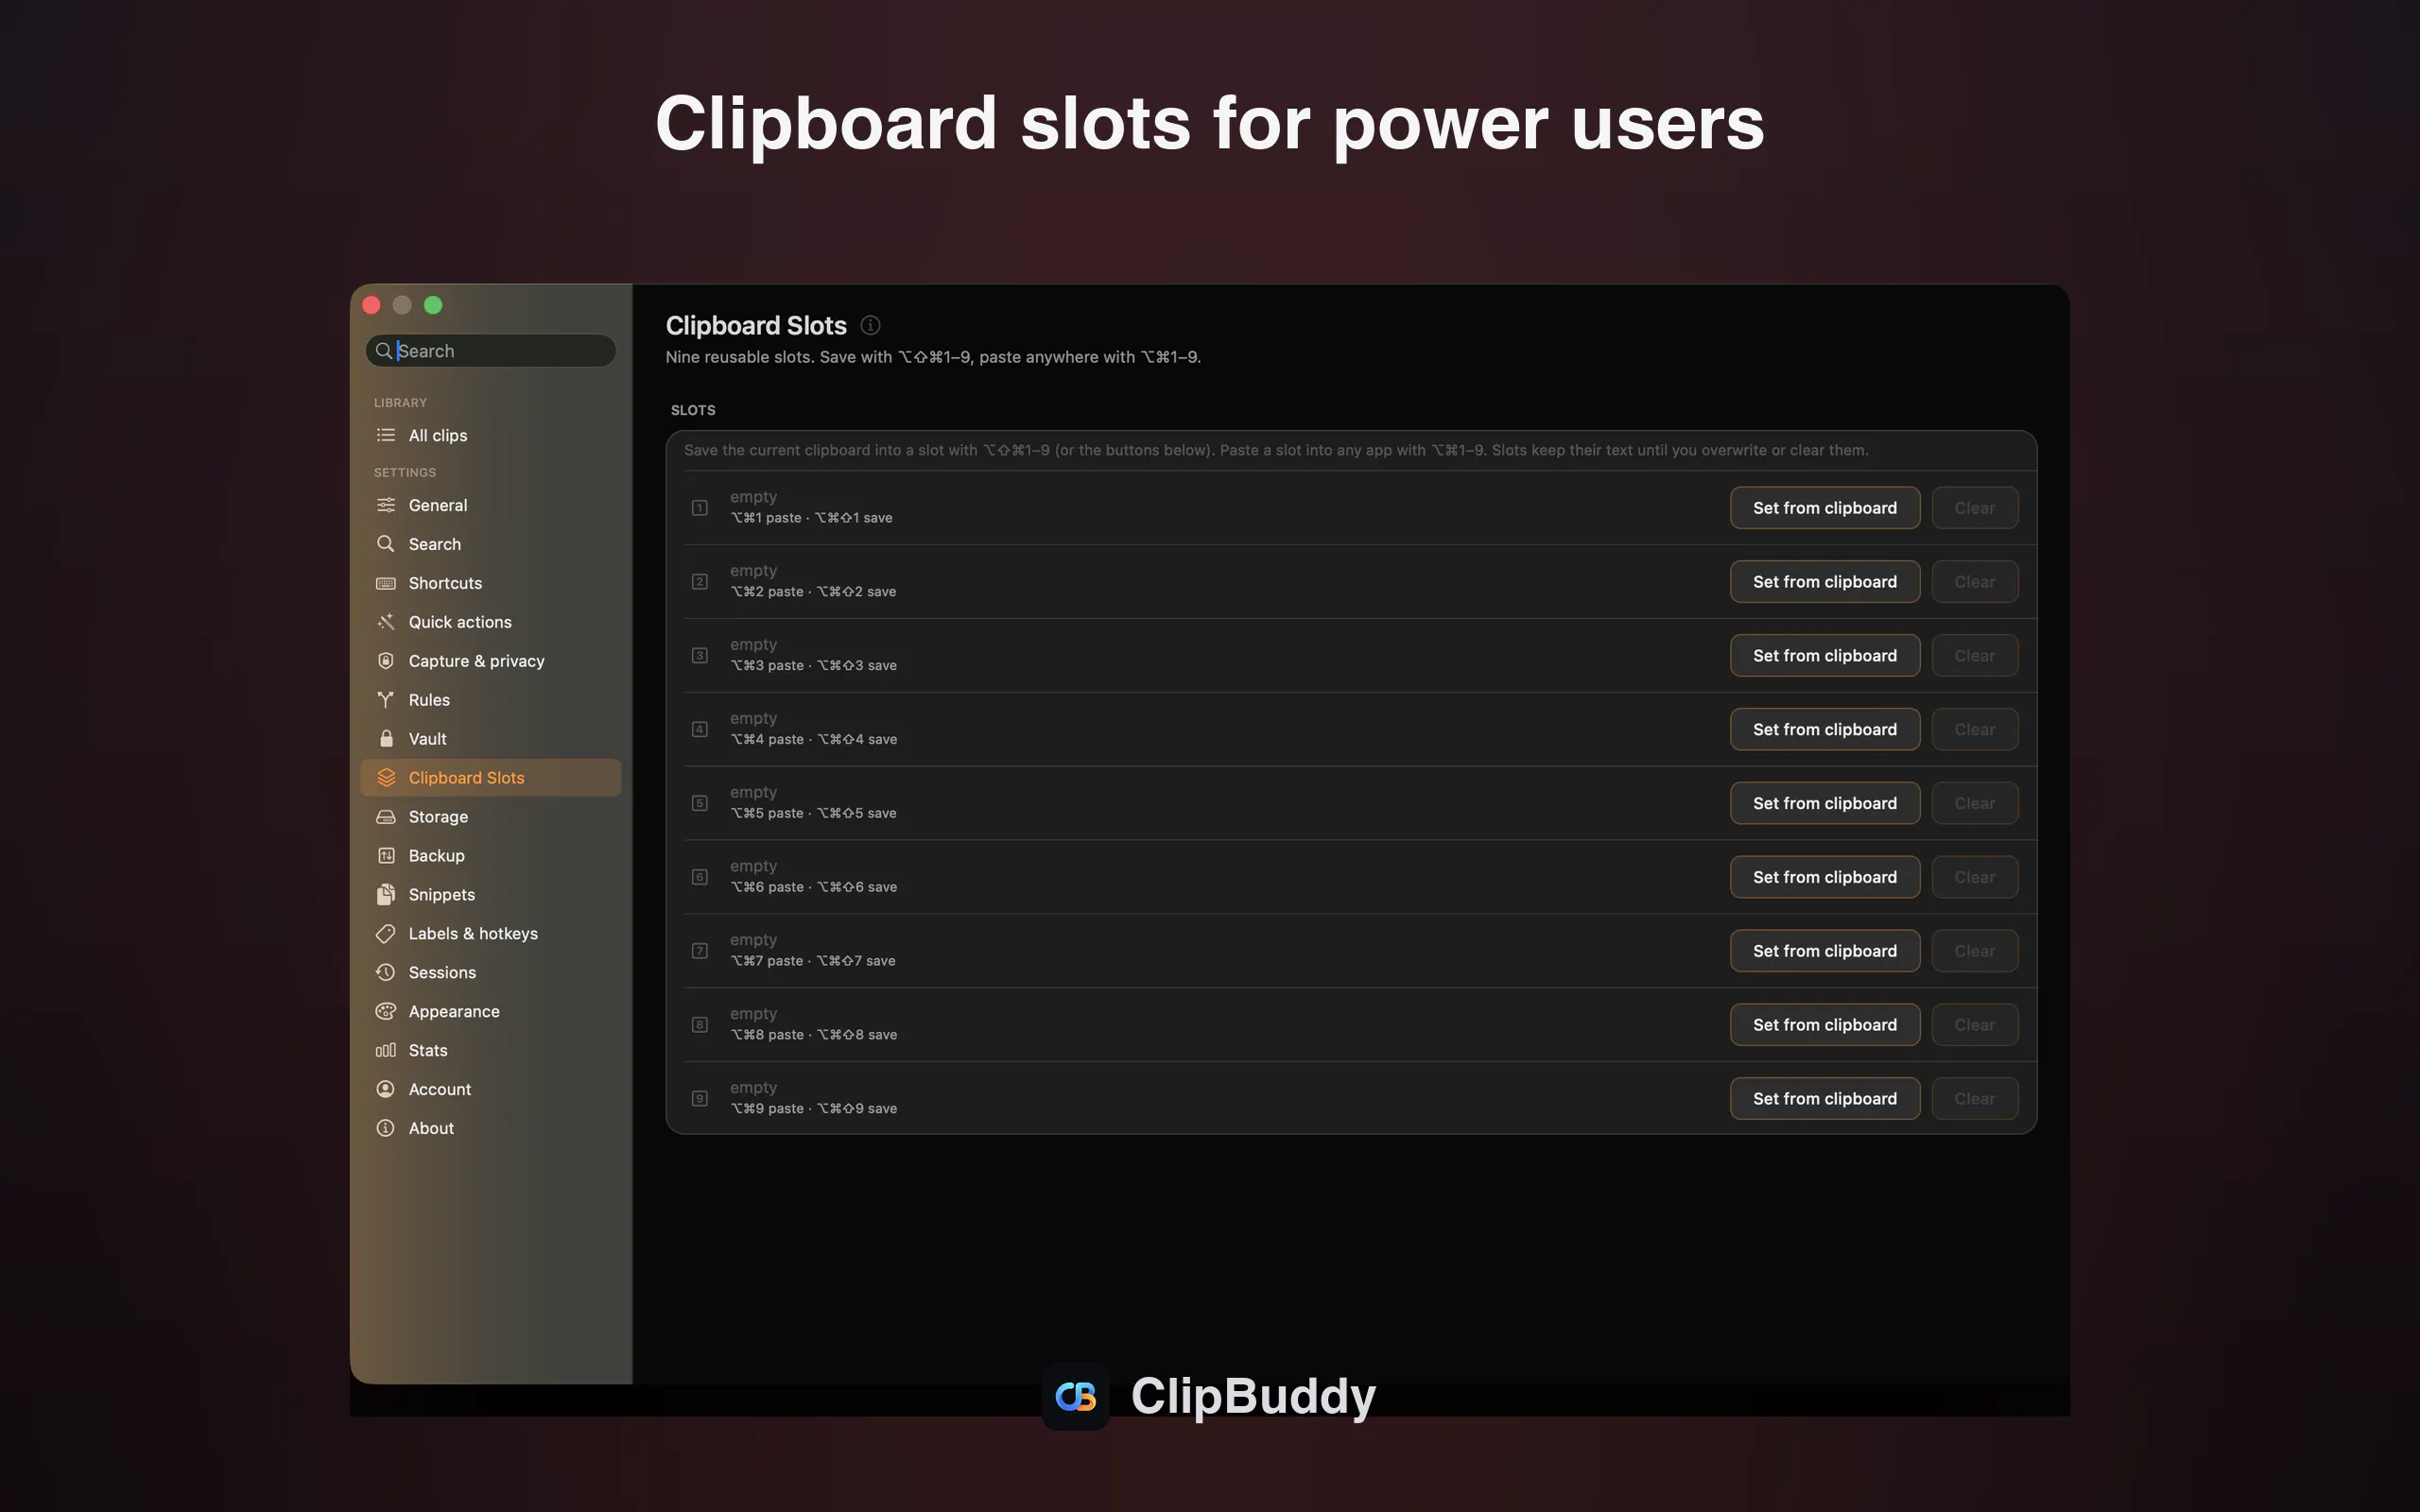Click the slot 3 number icon
Image resolution: width=2420 pixels, height=1512 pixels.
(700, 656)
